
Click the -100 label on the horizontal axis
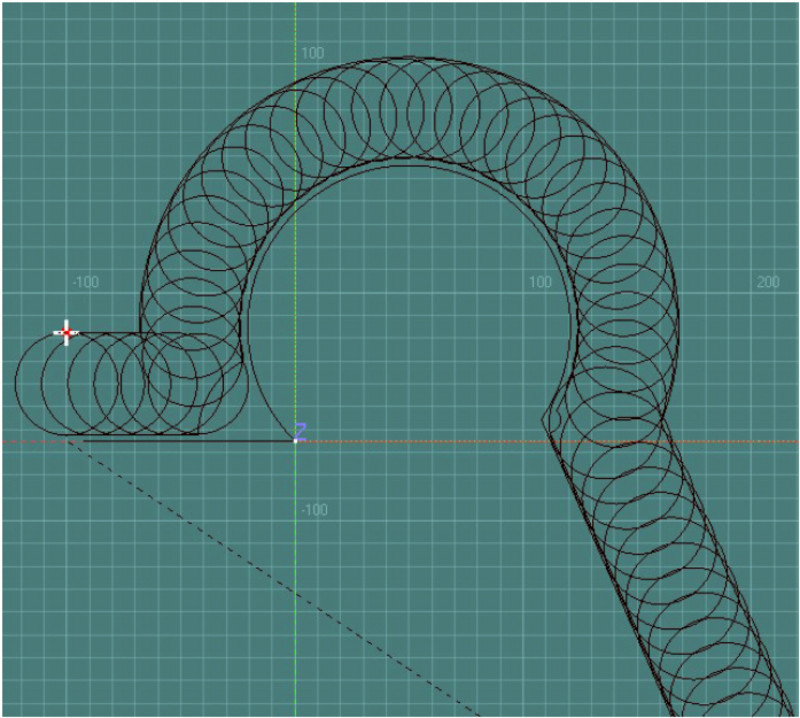(x=85, y=282)
